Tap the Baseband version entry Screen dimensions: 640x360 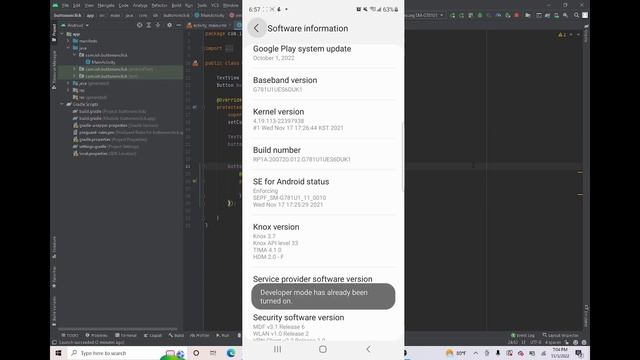click(x=323, y=84)
